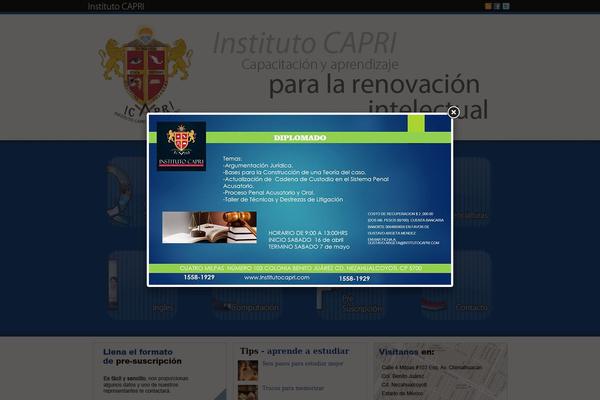Click the DIPLOMADO heading banner
Viewport: 600px width, 400px height.
300,138
